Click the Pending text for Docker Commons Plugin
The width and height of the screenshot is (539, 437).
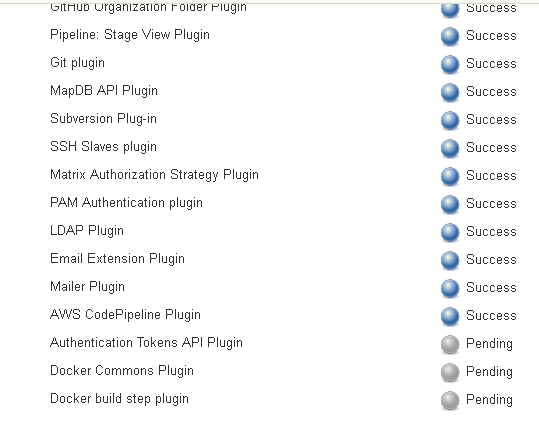[489, 372]
